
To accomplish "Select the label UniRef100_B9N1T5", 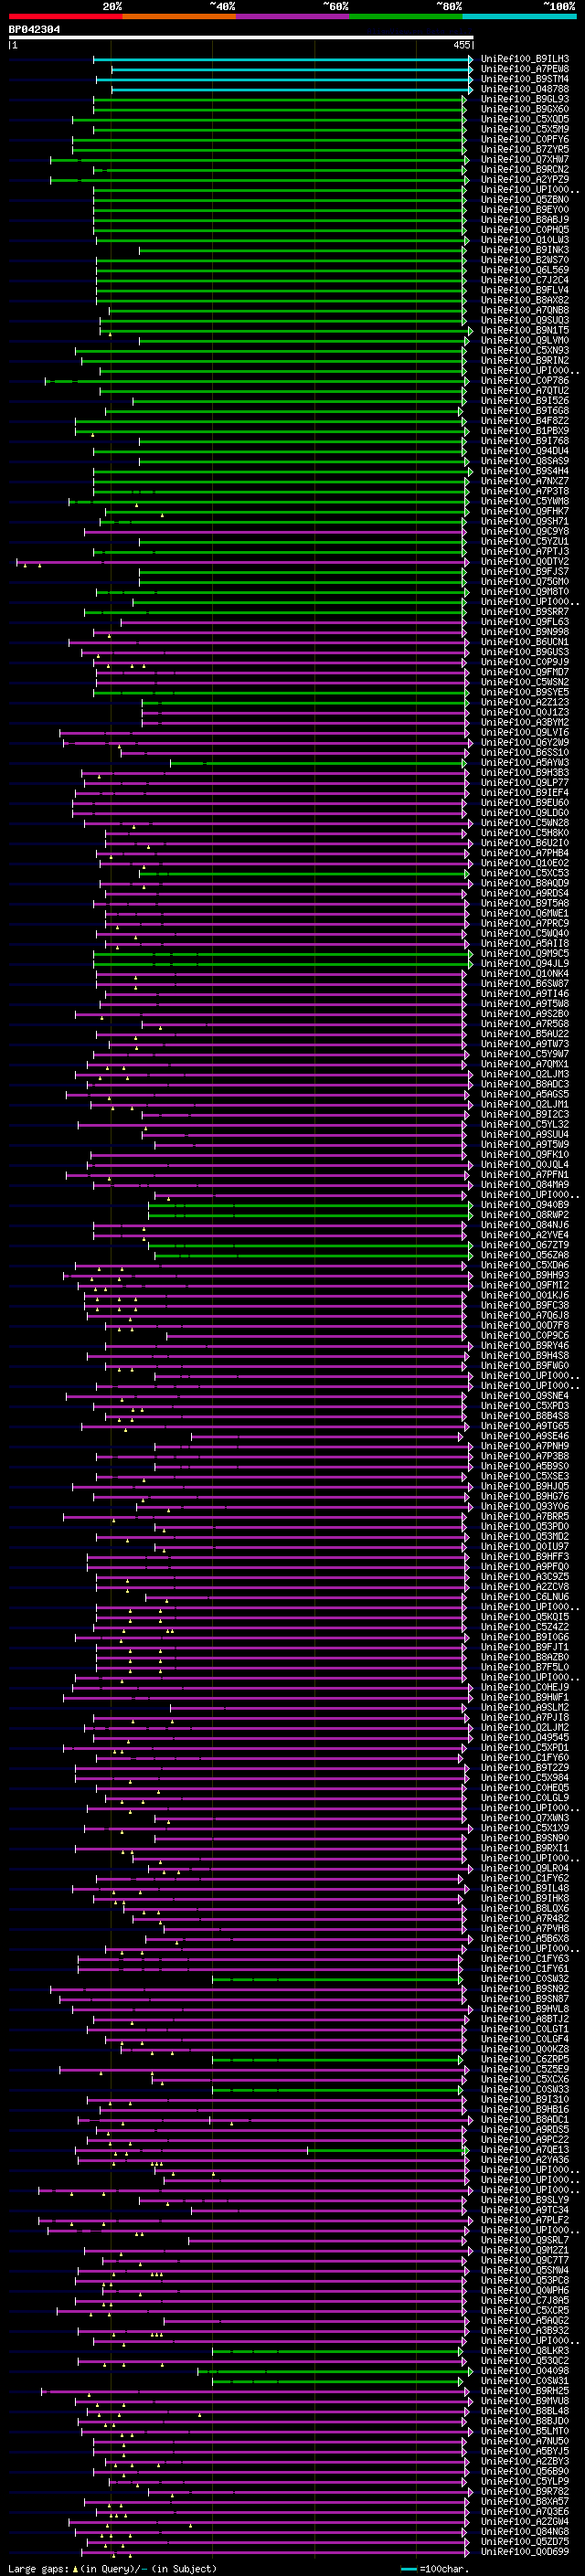I will (x=525, y=330).
